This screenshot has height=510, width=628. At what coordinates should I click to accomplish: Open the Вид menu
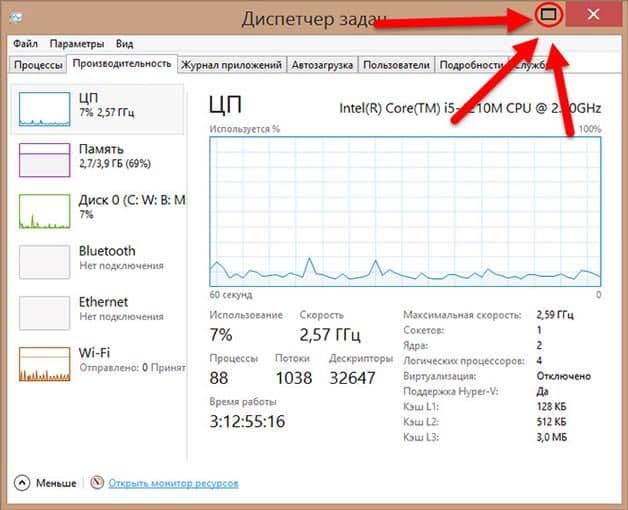pos(125,44)
